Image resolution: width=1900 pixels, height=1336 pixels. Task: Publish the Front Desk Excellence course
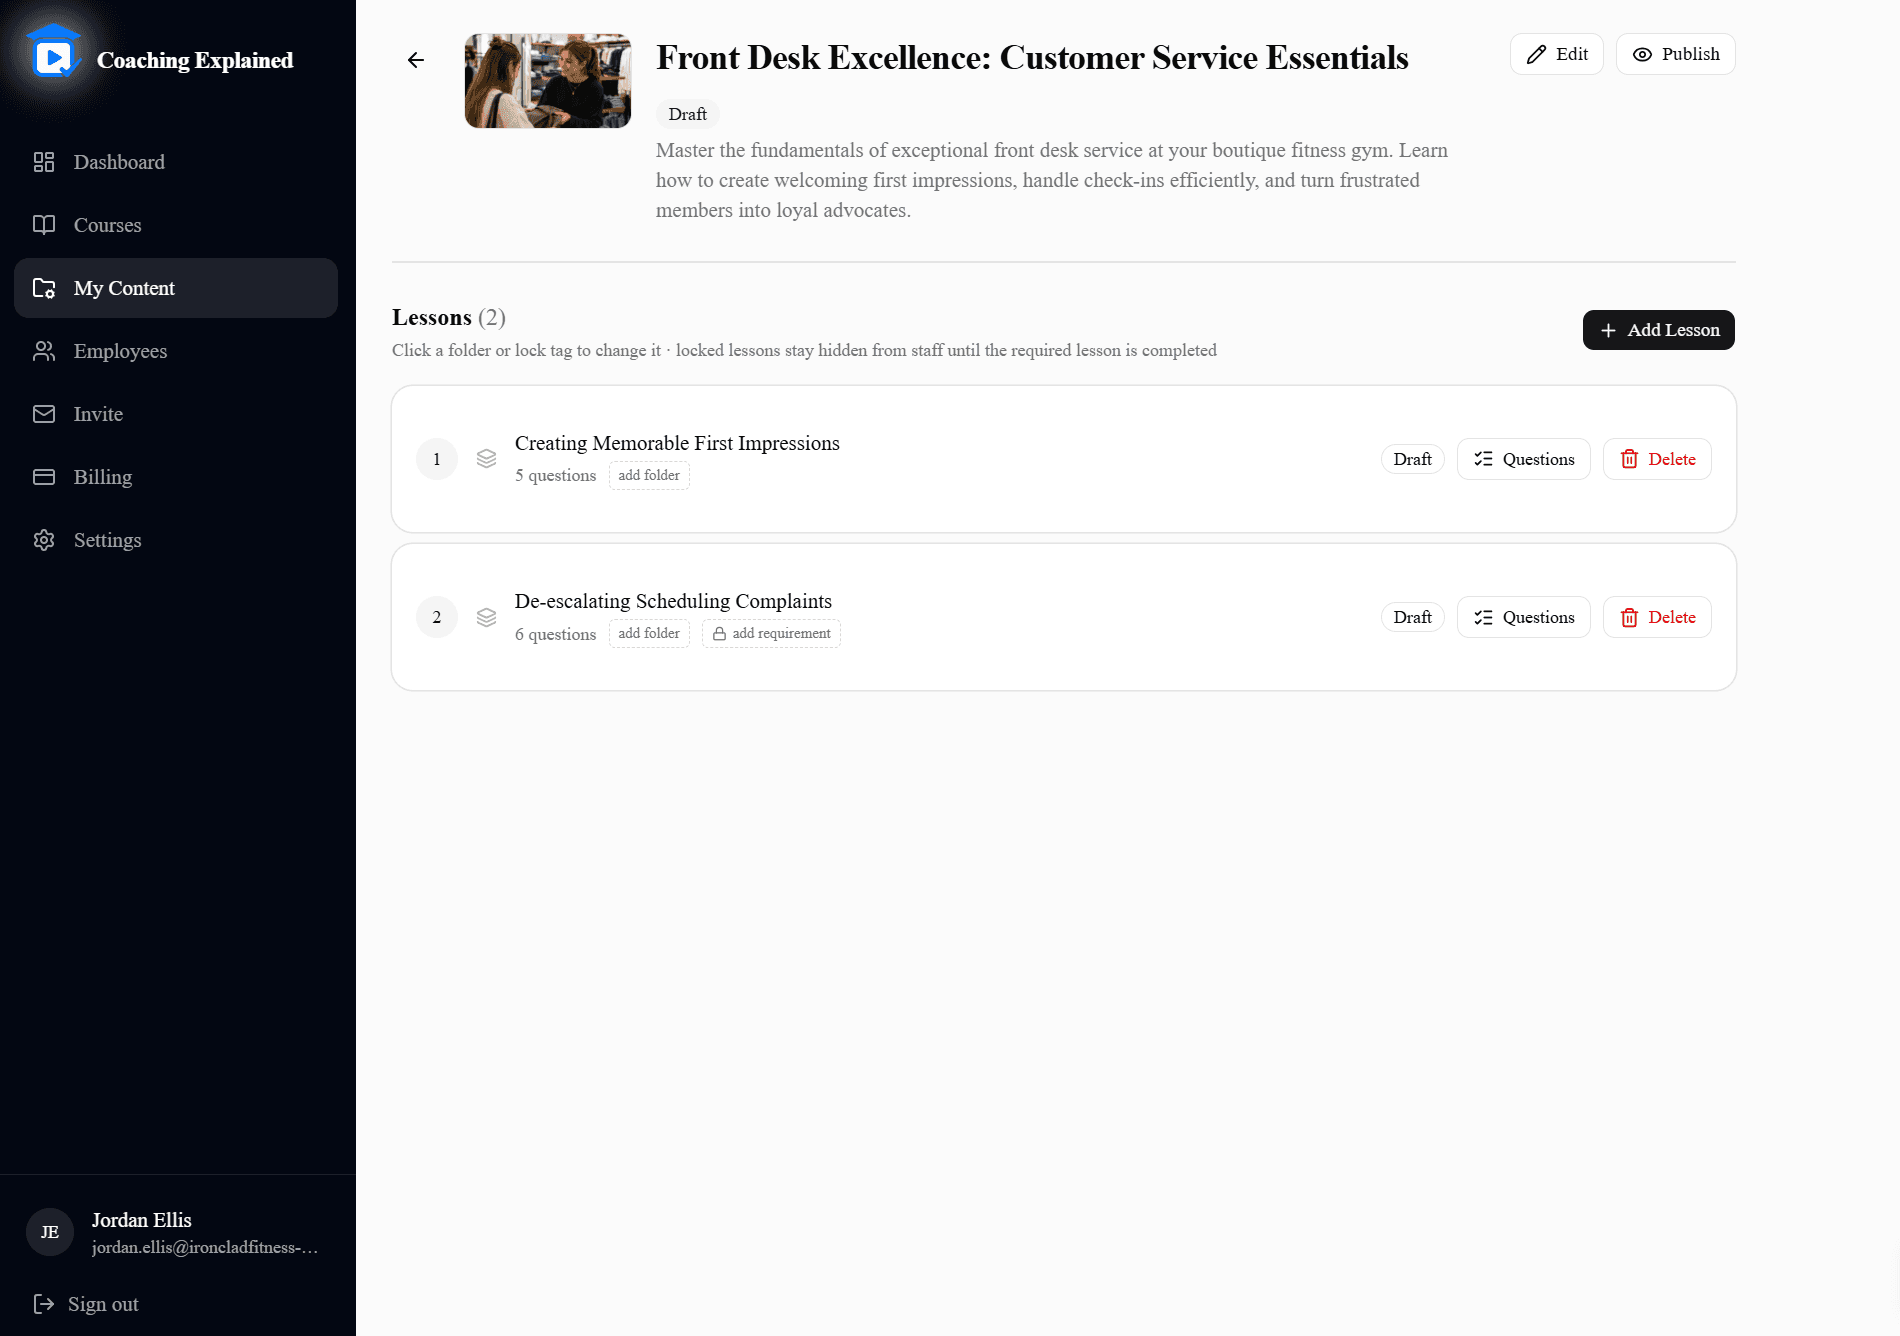tap(1676, 54)
